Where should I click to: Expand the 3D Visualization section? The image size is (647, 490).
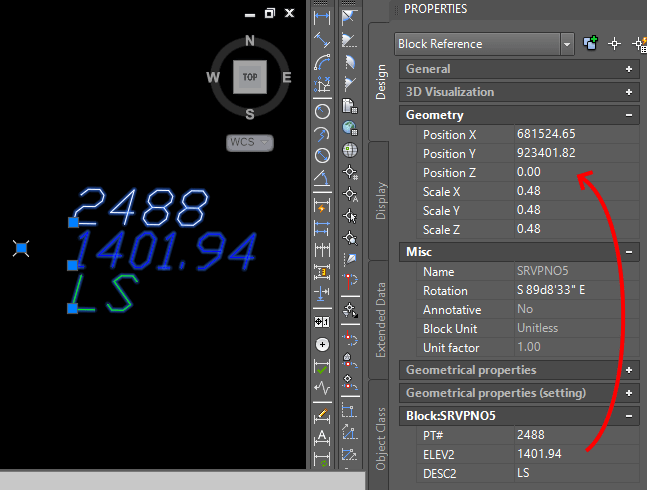tap(628, 92)
